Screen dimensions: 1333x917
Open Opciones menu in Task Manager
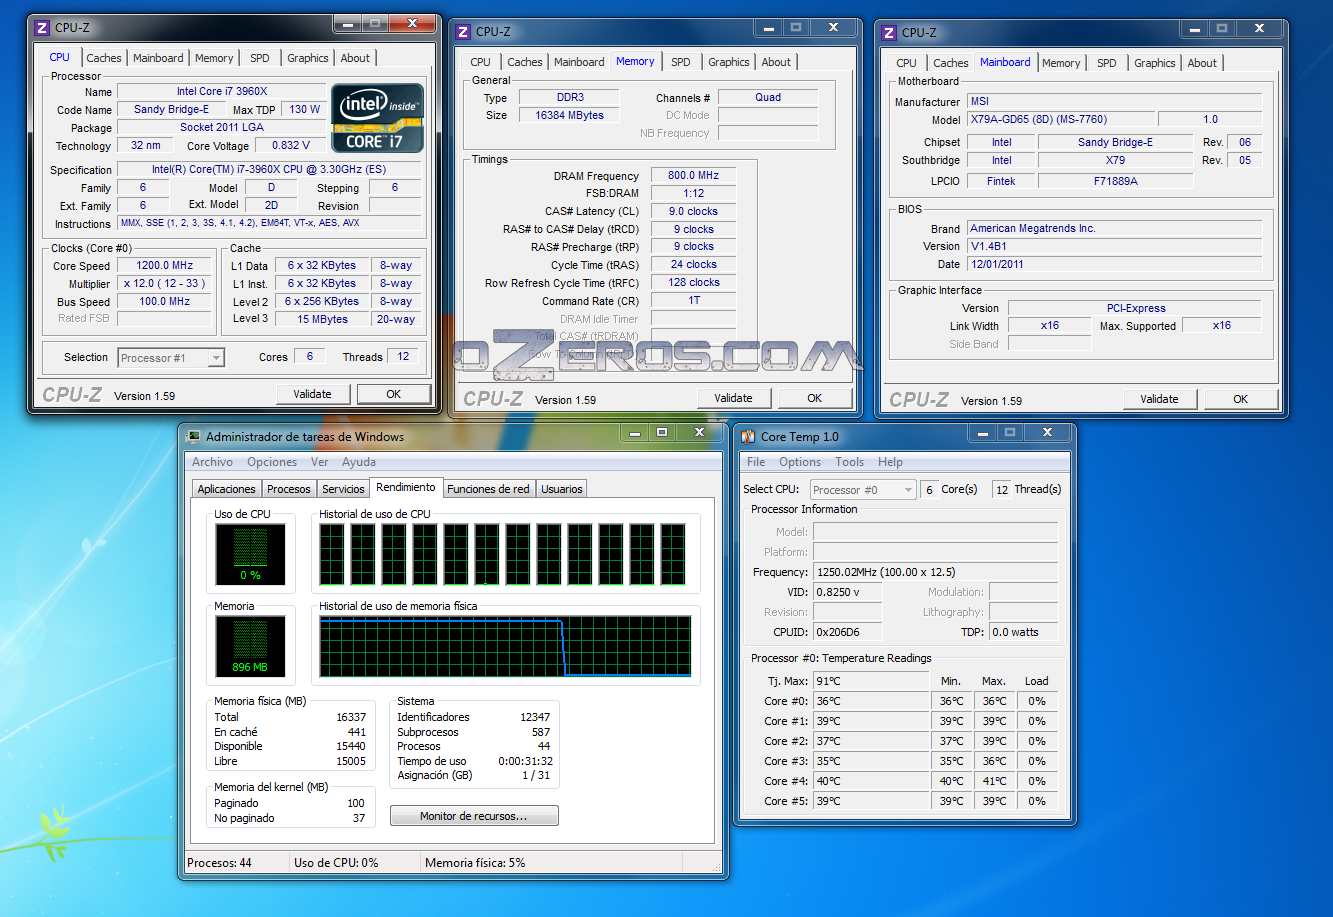pyautogui.click(x=272, y=462)
